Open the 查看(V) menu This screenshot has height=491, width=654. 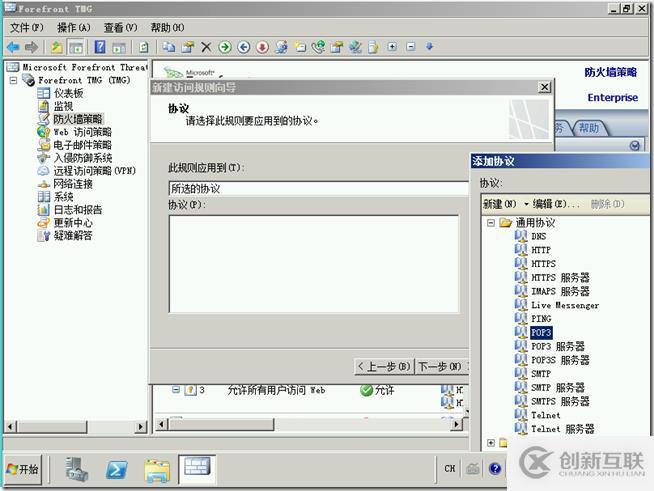pos(121,28)
